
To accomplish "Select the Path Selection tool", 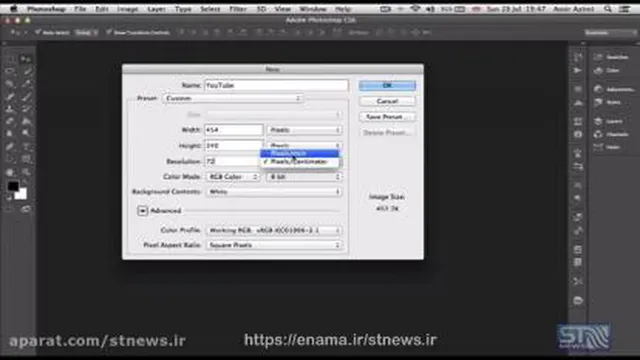I will 10,159.
